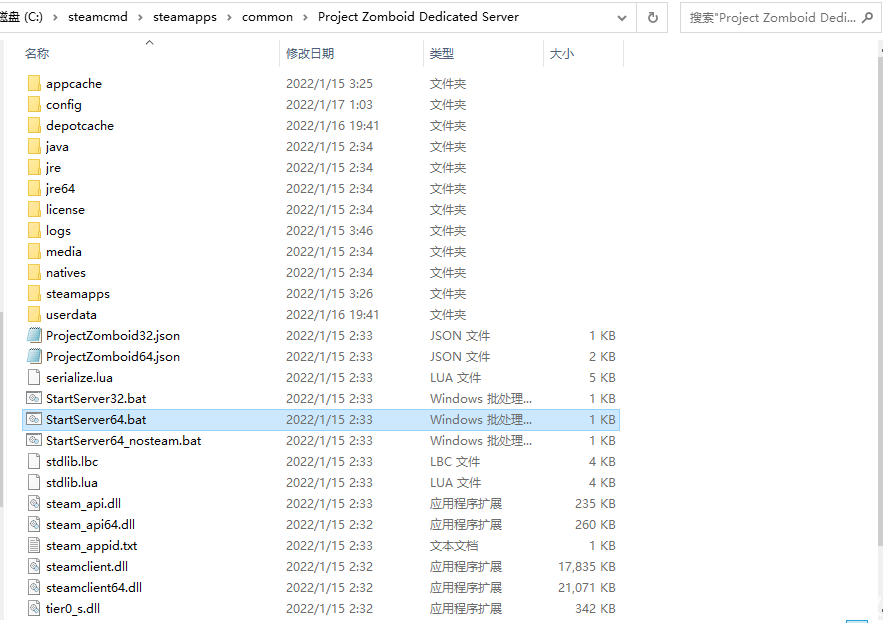Screen dimensions: 883x623
Task: Navigate to common in the breadcrumb
Action: click(267, 17)
